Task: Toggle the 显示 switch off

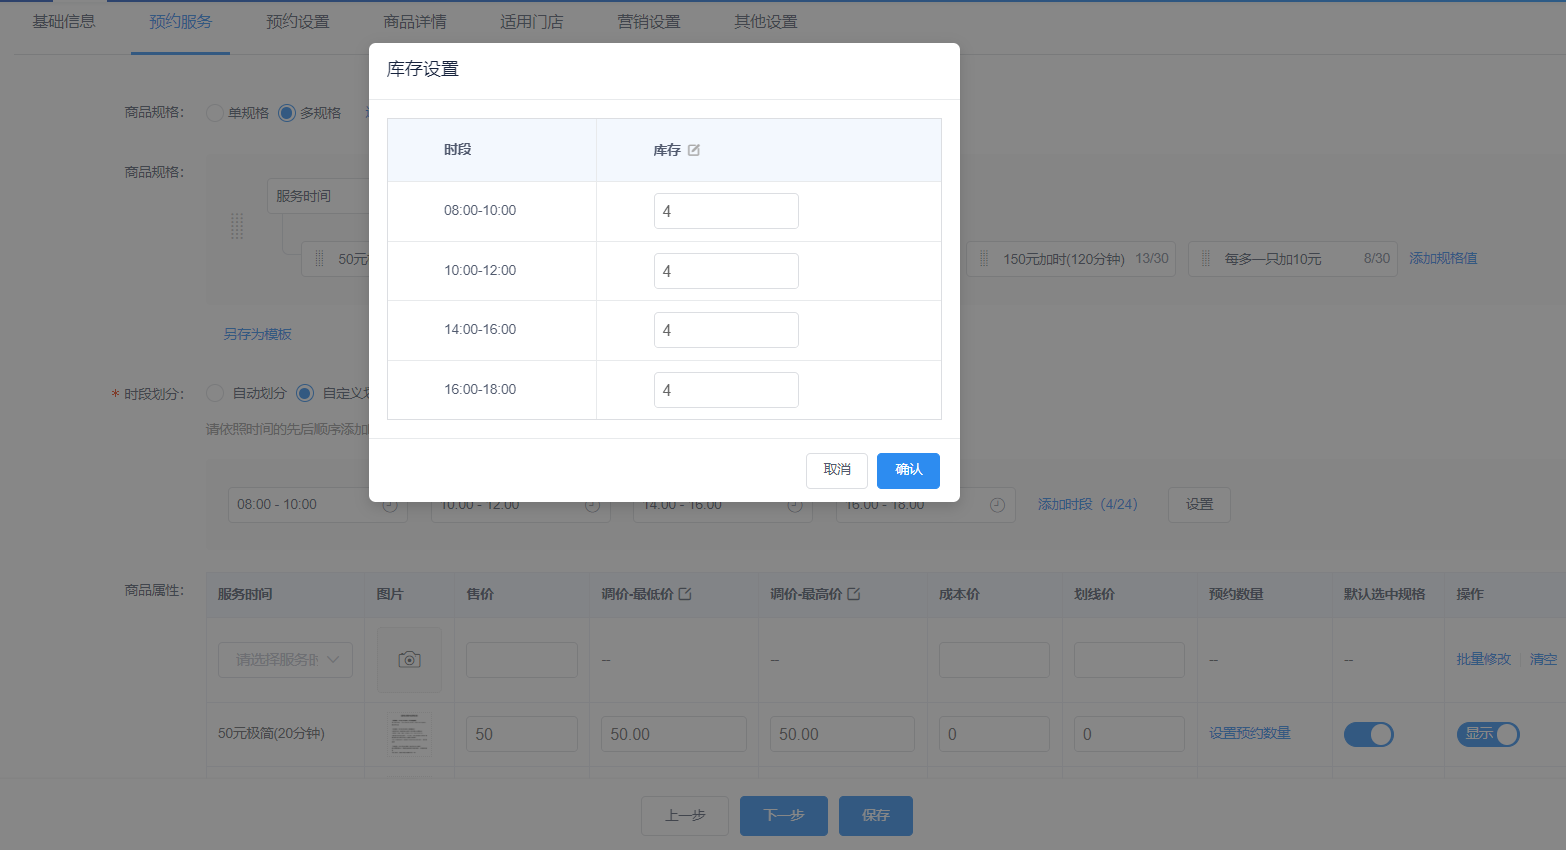Action: click(x=1488, y=734)
